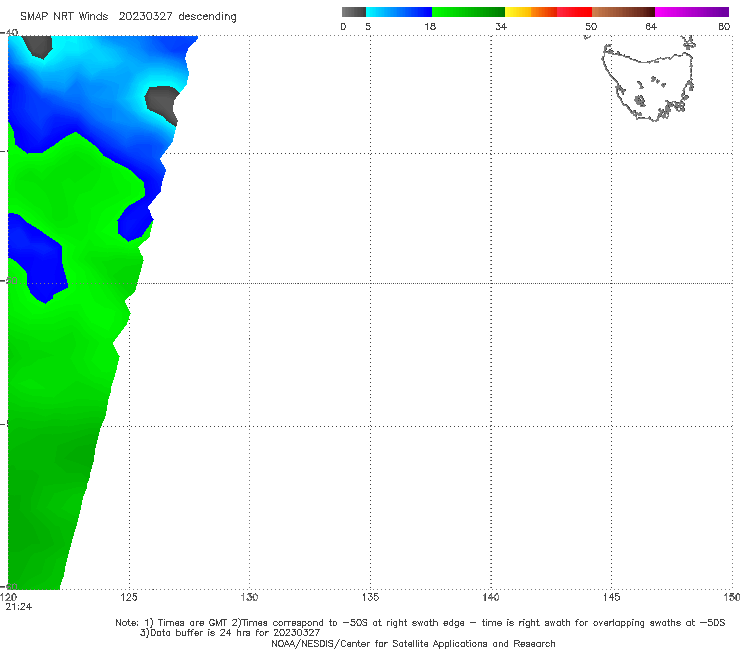
Task: Click the longitude label '130'
Action: pos(249,597)
